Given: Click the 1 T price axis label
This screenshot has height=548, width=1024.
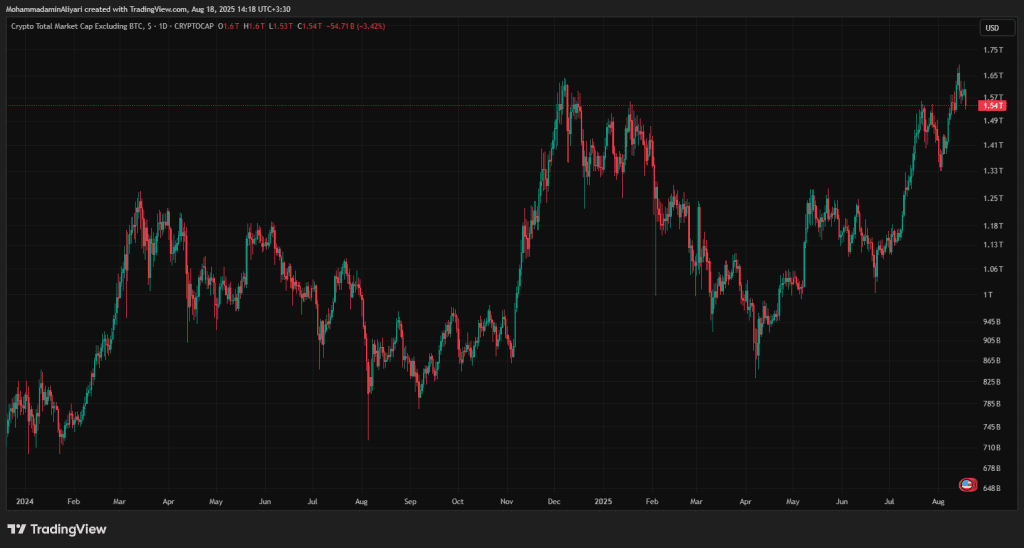Looking at the screenshot, I should pos(989,294).
